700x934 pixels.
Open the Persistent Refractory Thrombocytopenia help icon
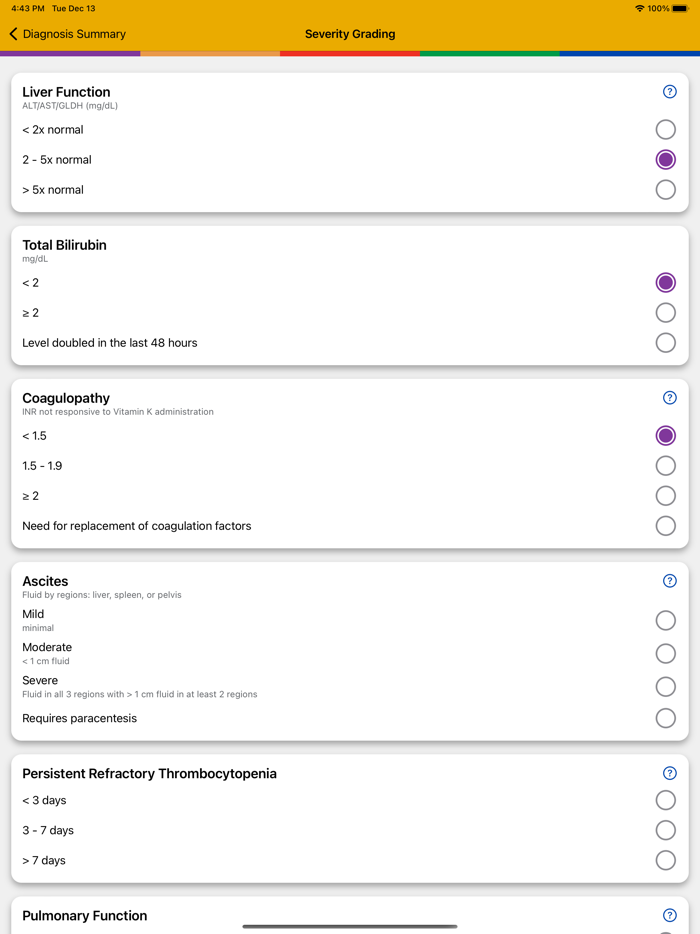(668, 772)
